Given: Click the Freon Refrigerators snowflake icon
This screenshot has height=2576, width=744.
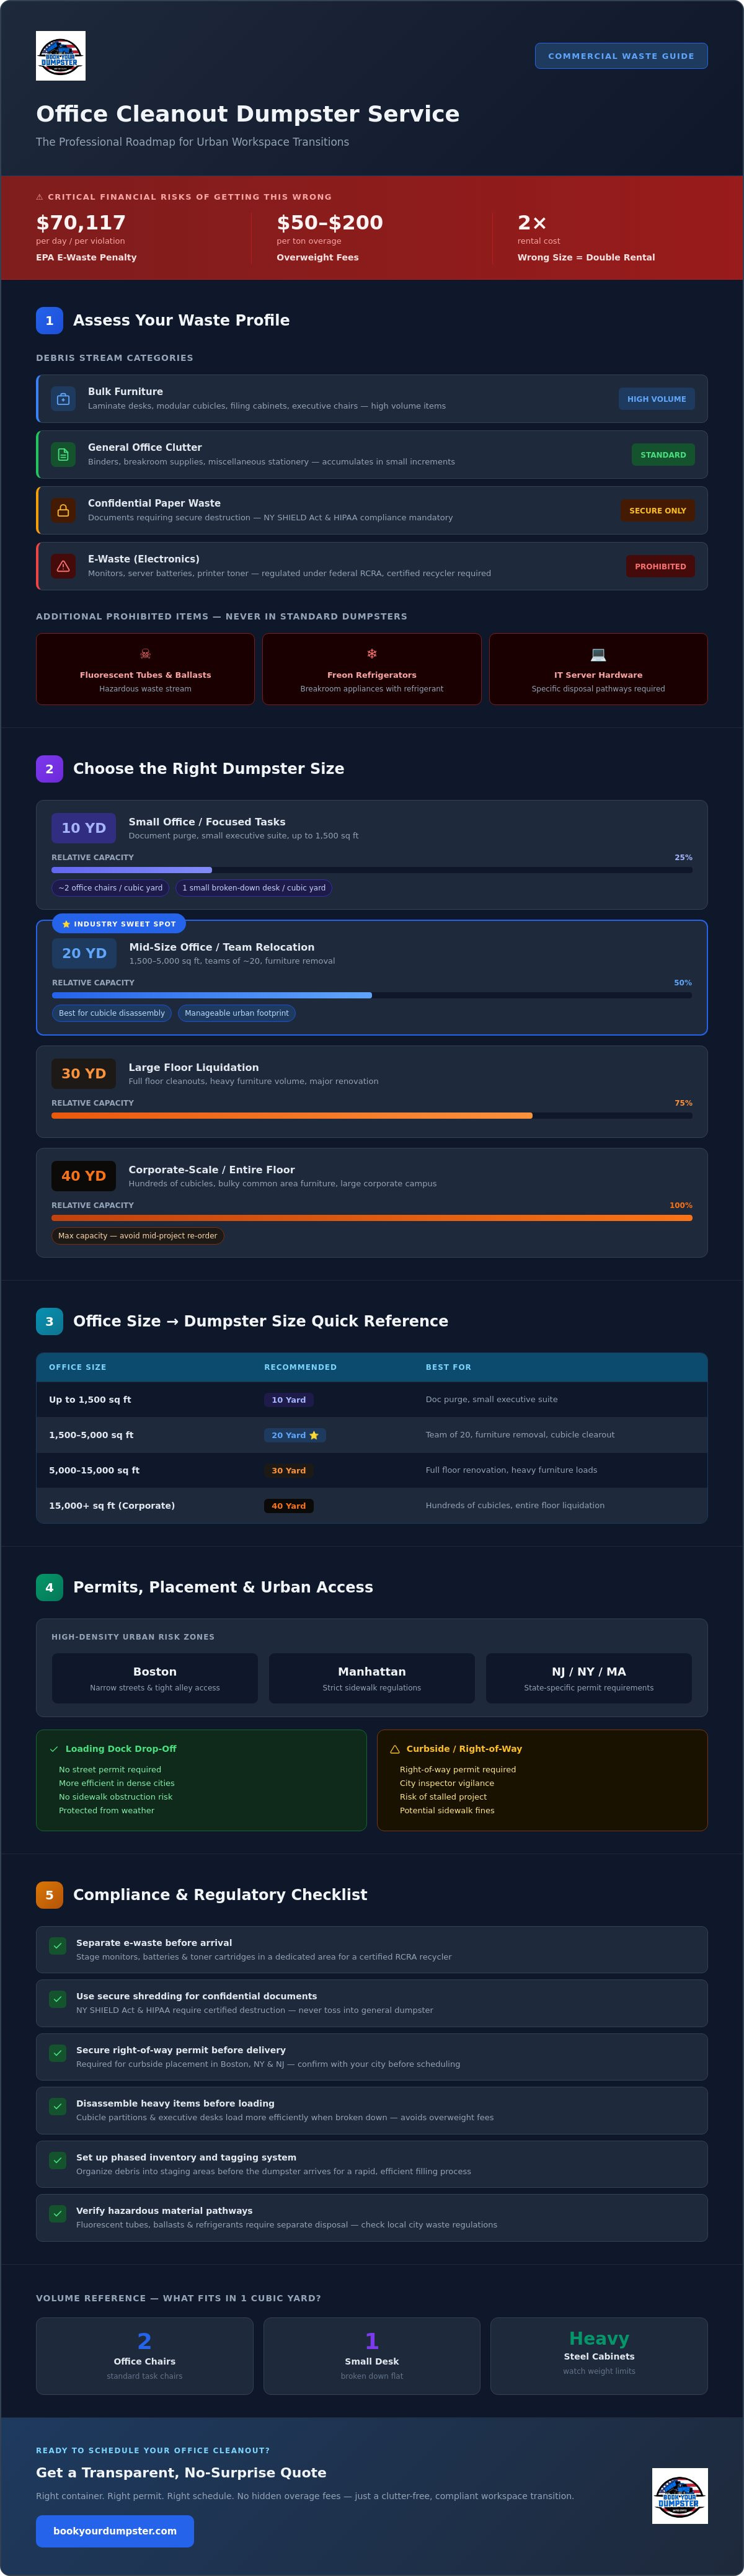Looking at the screenshot, I should click(372, 654).
